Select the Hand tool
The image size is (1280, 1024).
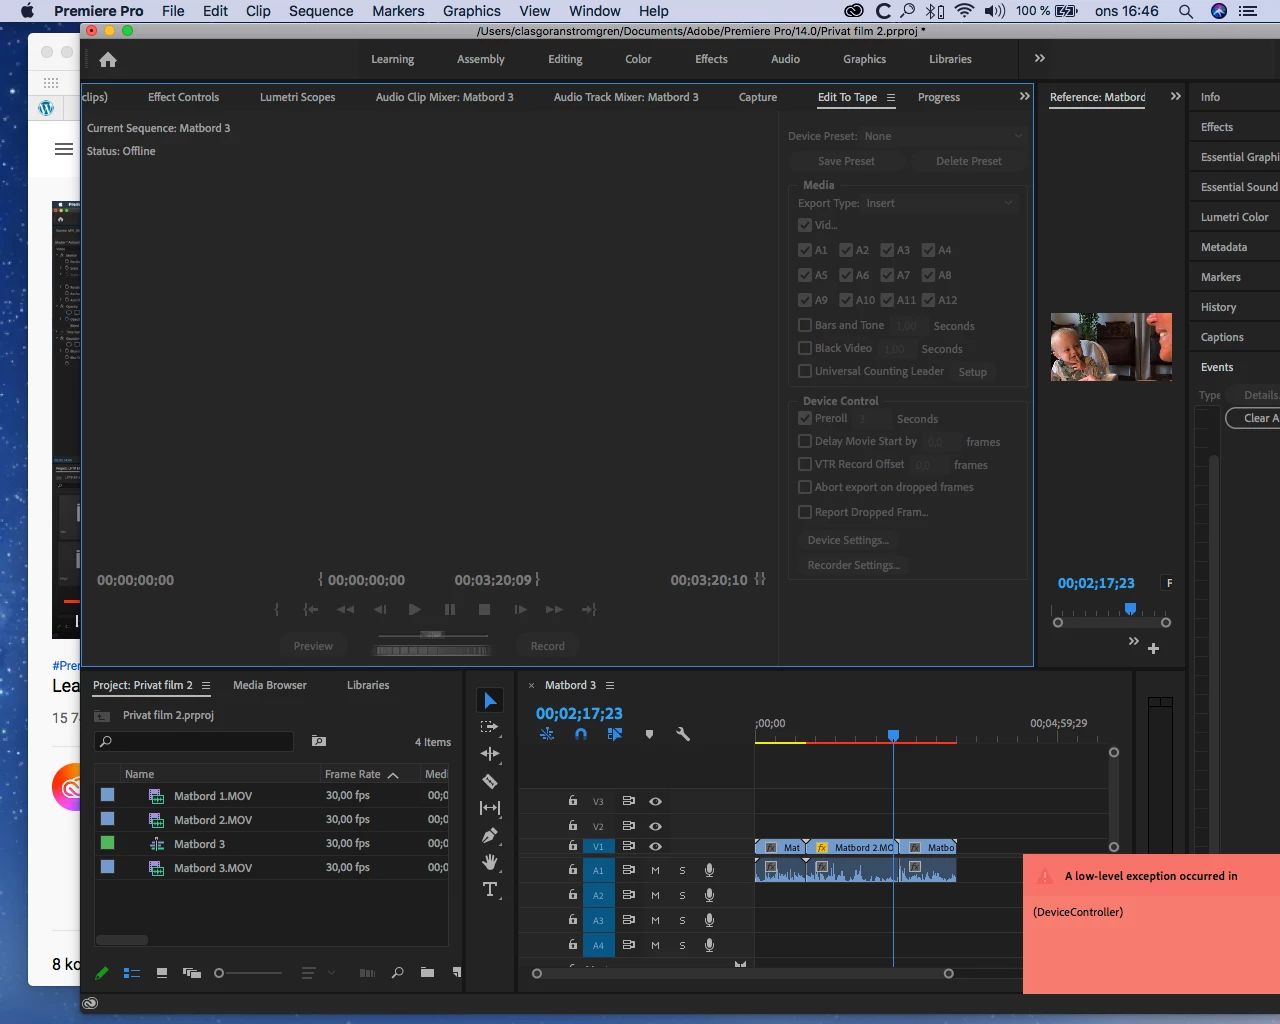tap(490, 862)
